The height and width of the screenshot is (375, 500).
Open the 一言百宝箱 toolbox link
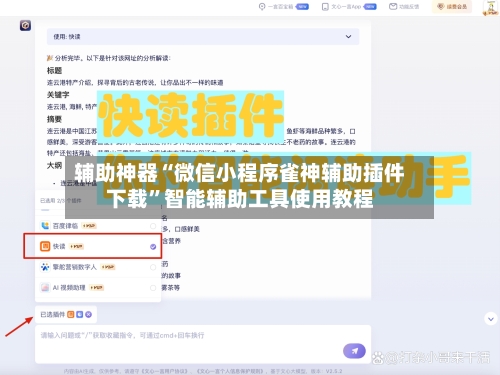[284, 7]
